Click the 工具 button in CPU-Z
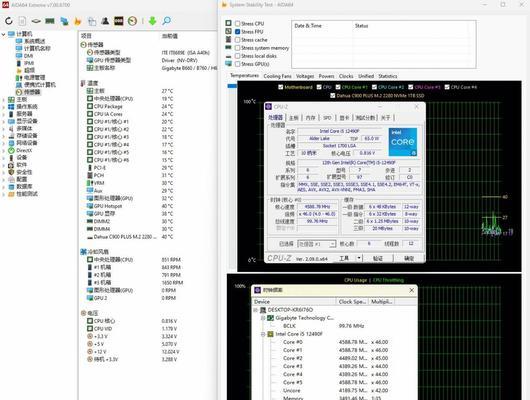Viewport: 530px width, 400px height. click(344, 258)
